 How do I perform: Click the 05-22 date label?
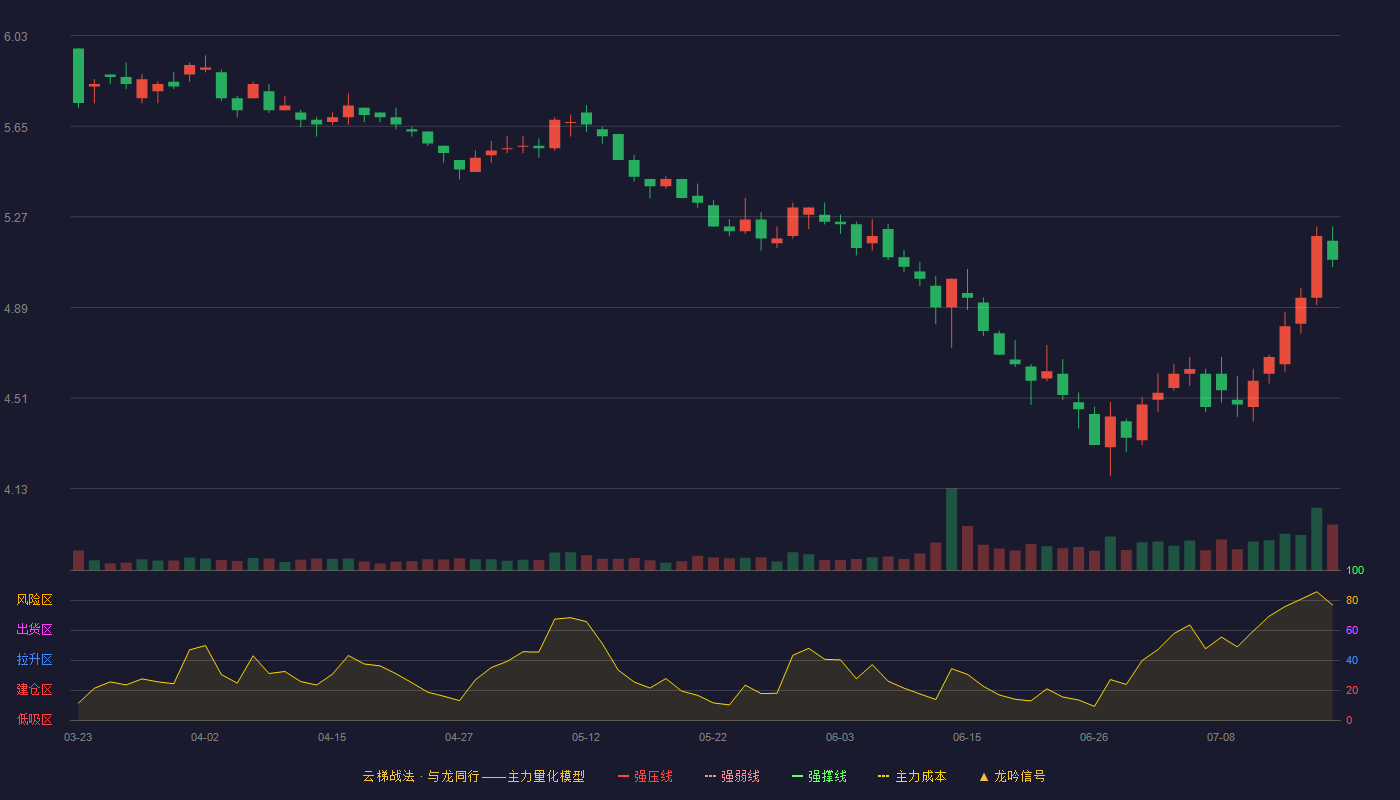713,737
